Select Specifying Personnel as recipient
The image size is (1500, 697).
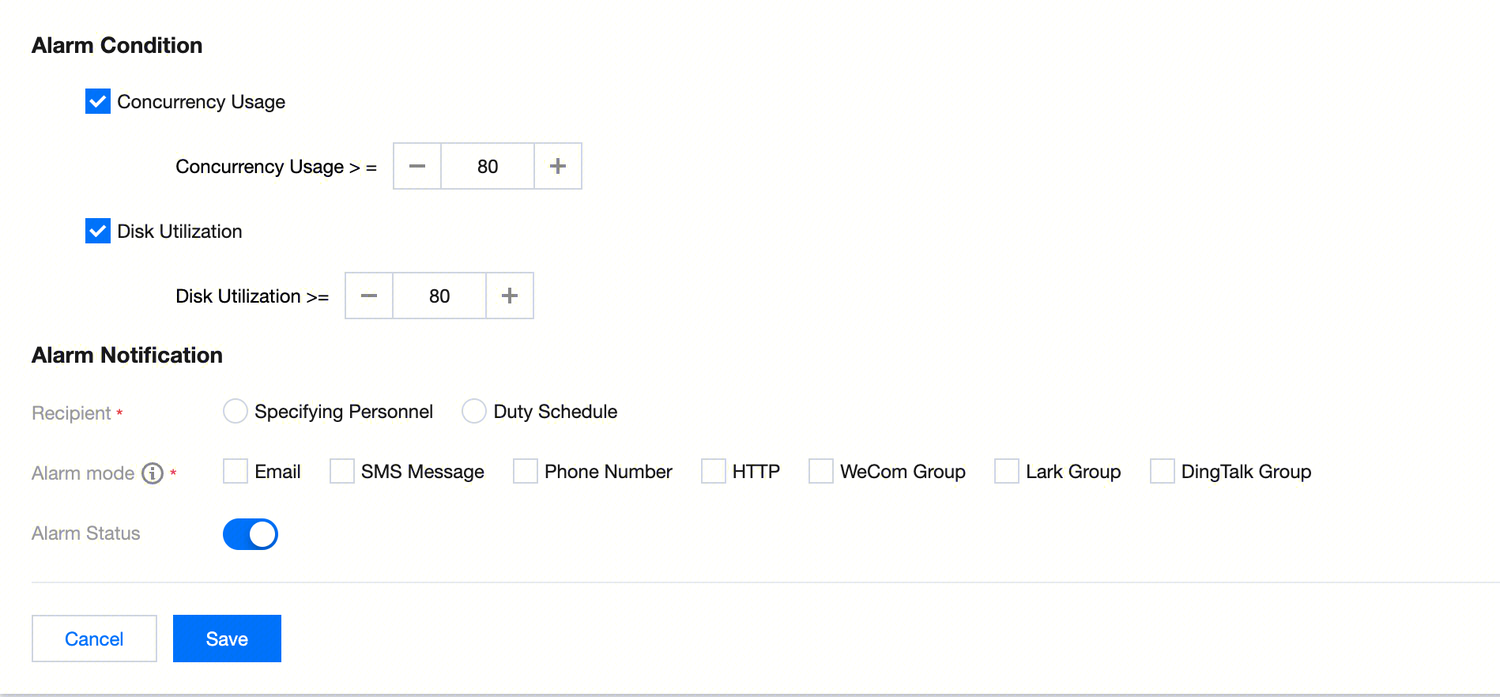pos(235,412)
